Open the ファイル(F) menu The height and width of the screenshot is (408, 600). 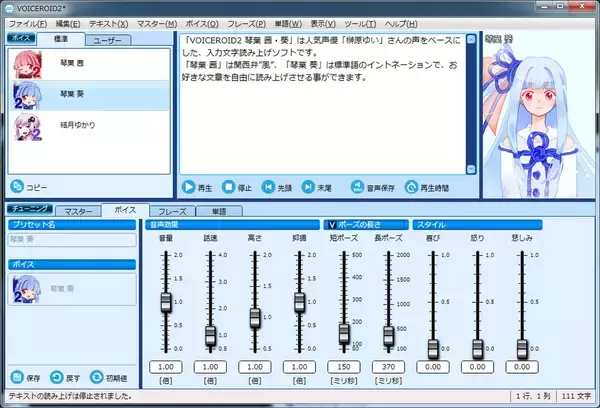pos(27,22)
